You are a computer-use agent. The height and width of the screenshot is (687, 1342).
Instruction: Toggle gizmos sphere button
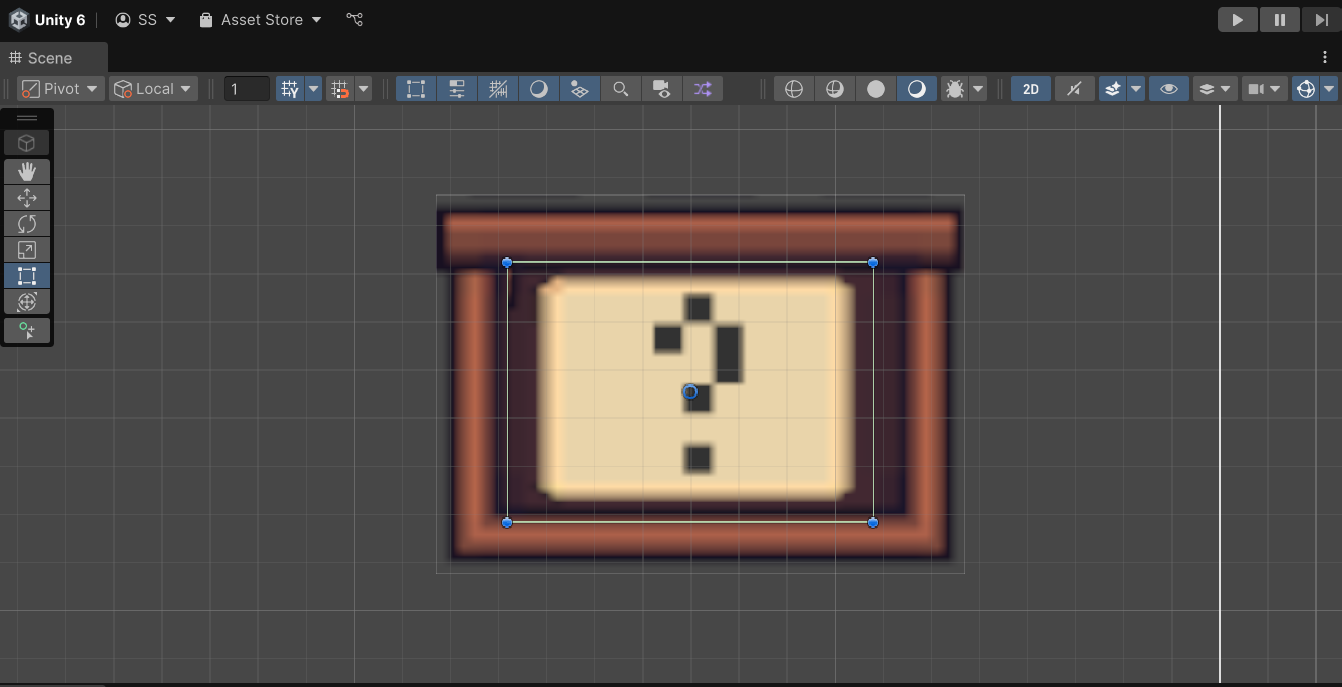coord(1305,89)
